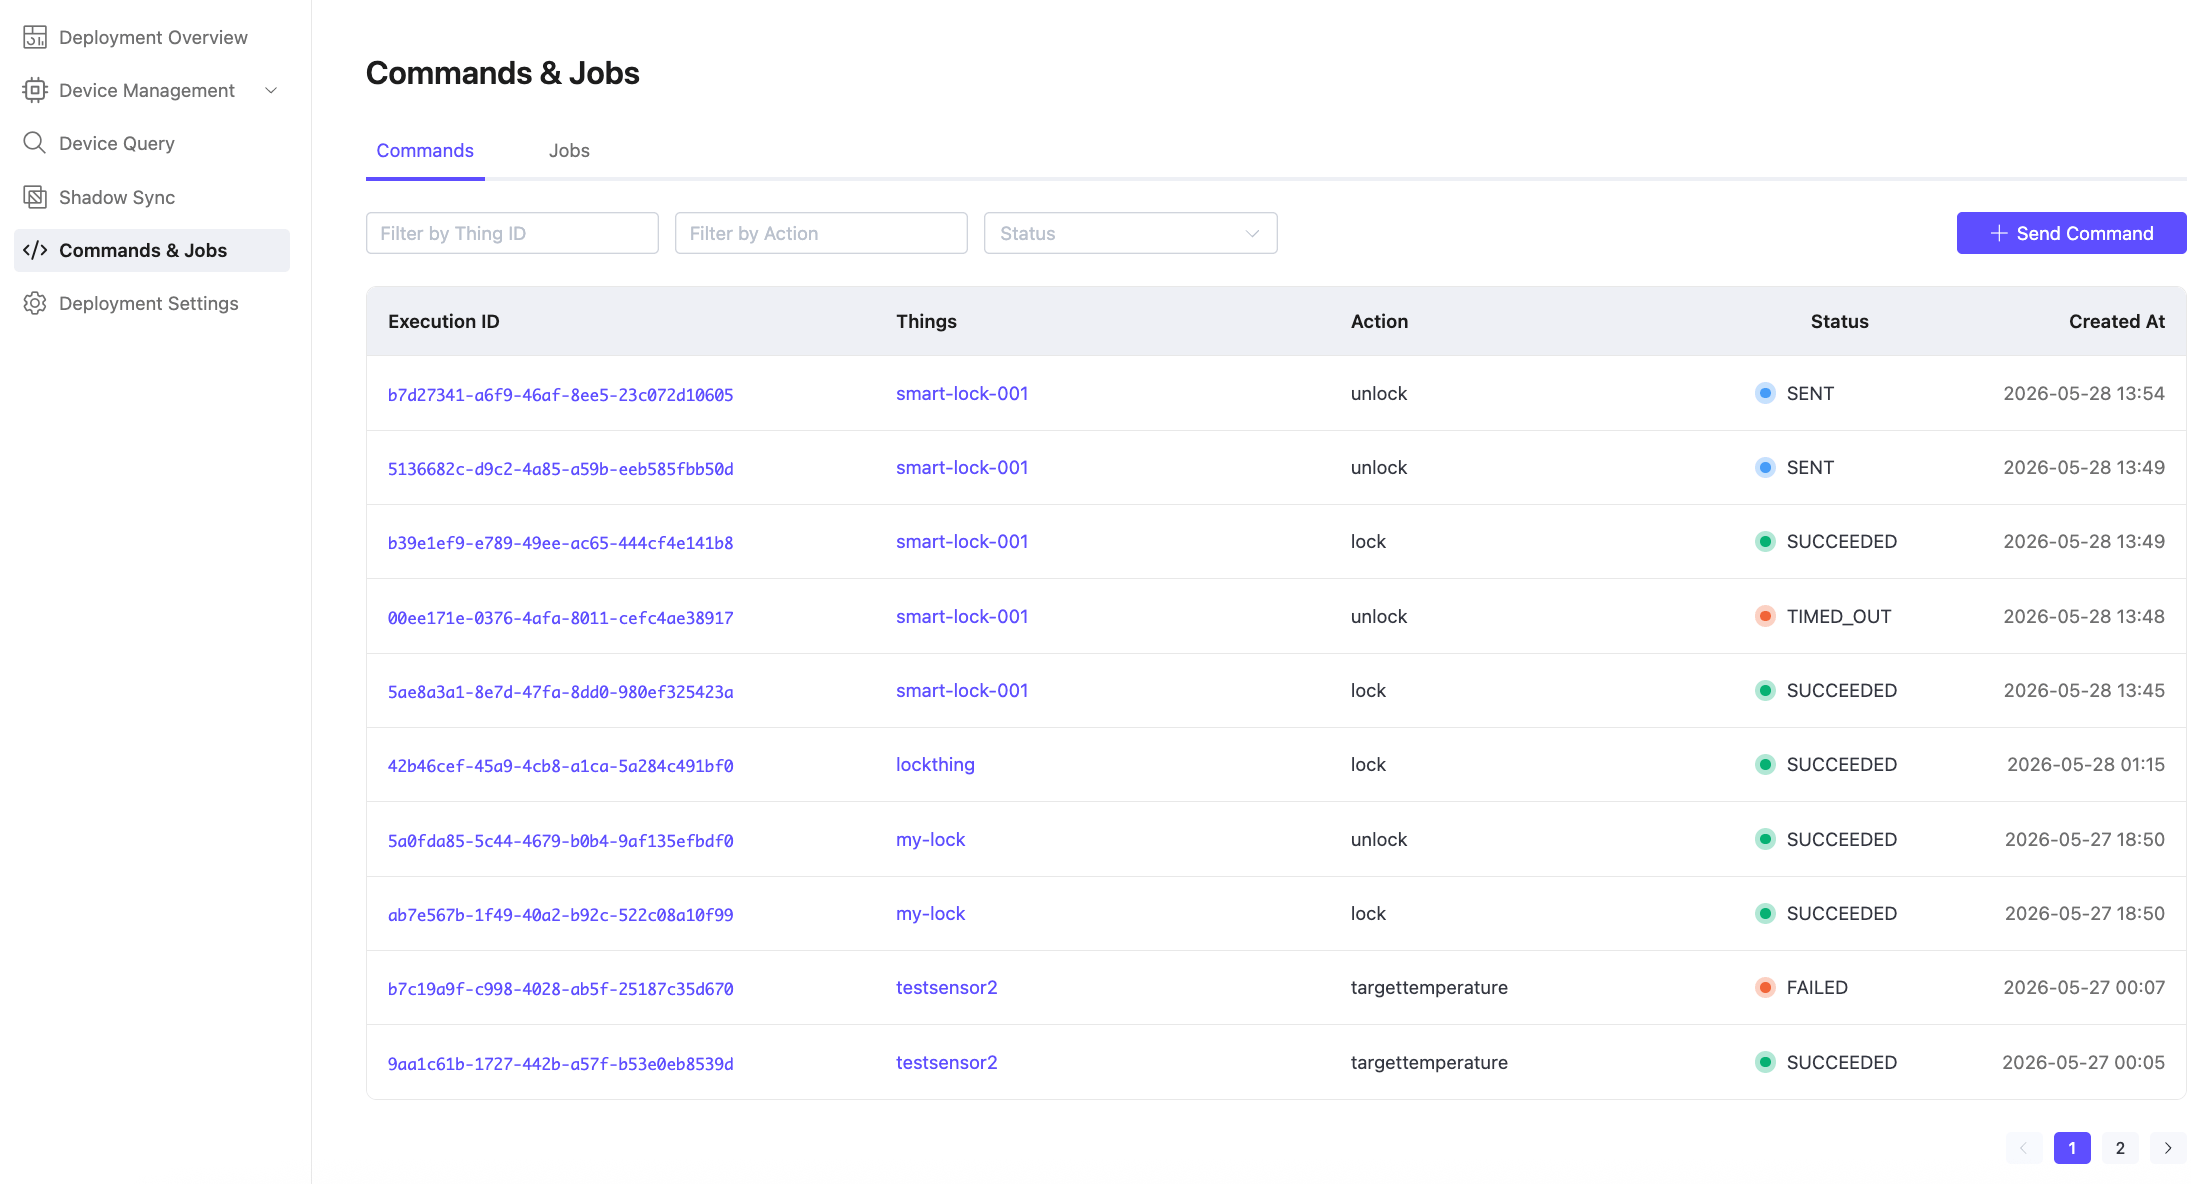The width and height of the screenshot is (2191, 1184).
Task: Click the Deployment Settings gear icon
Action: pos(35,303)
